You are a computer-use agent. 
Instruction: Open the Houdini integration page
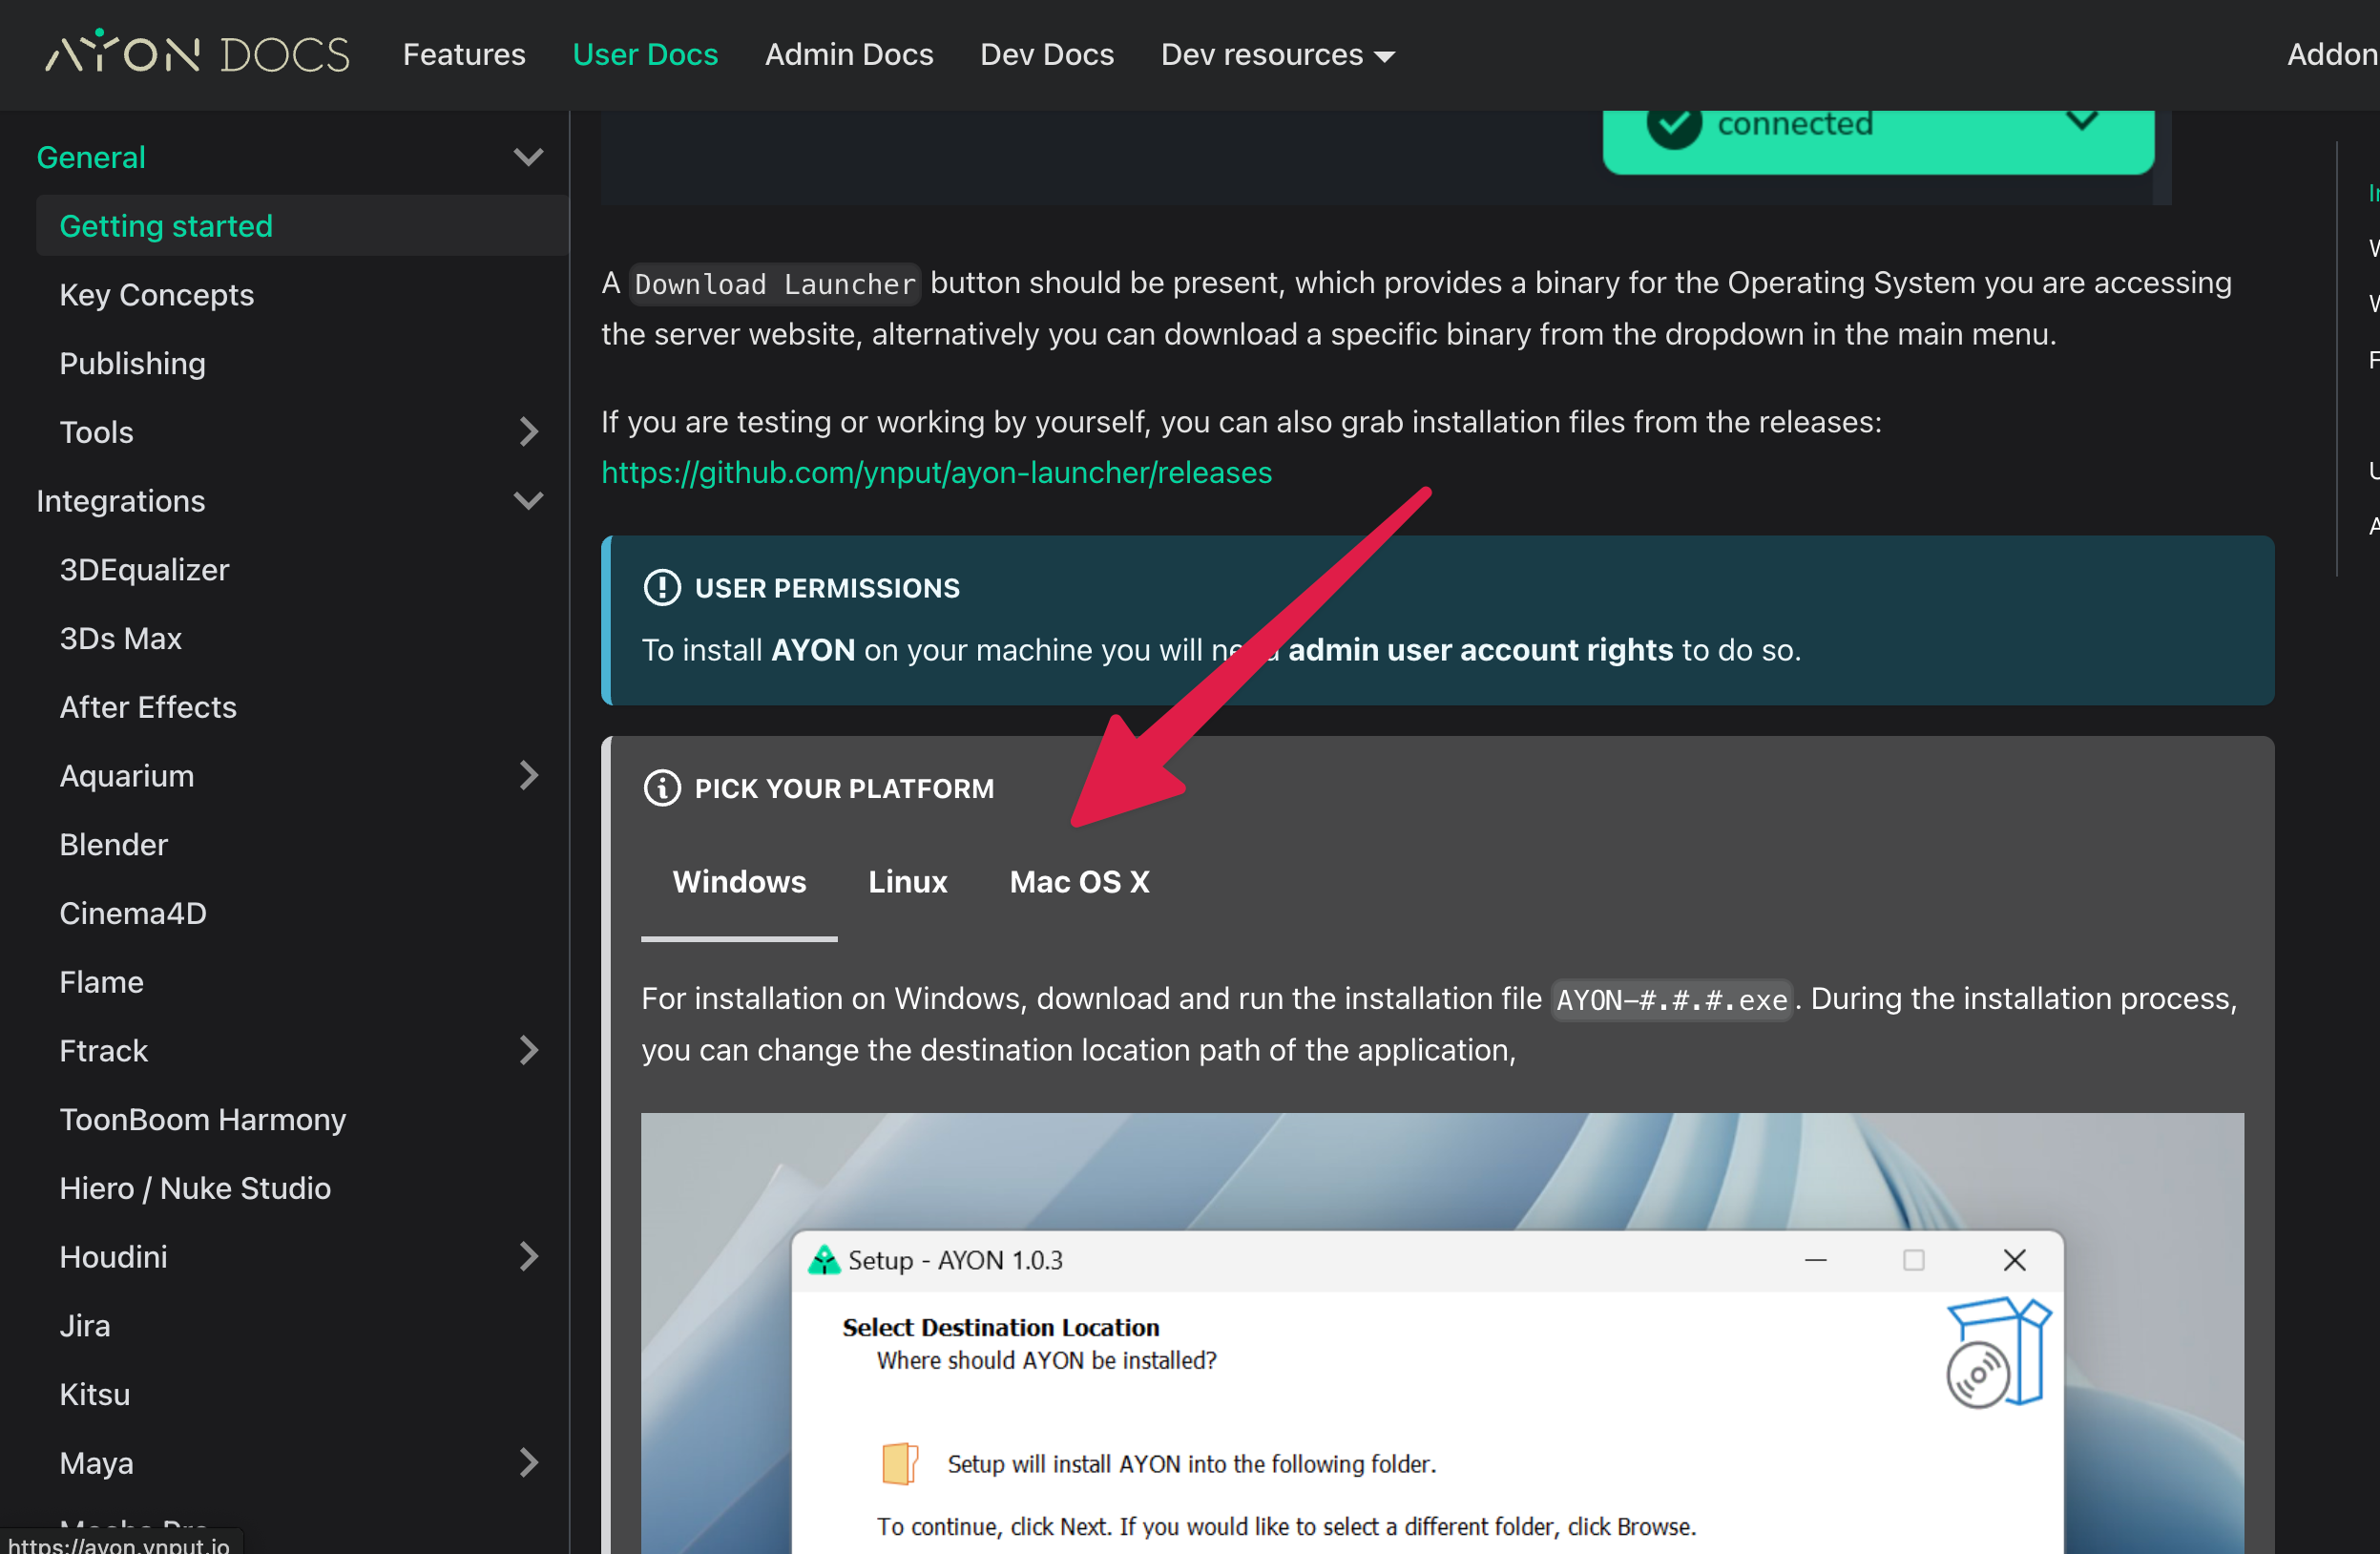[114, 1257]
